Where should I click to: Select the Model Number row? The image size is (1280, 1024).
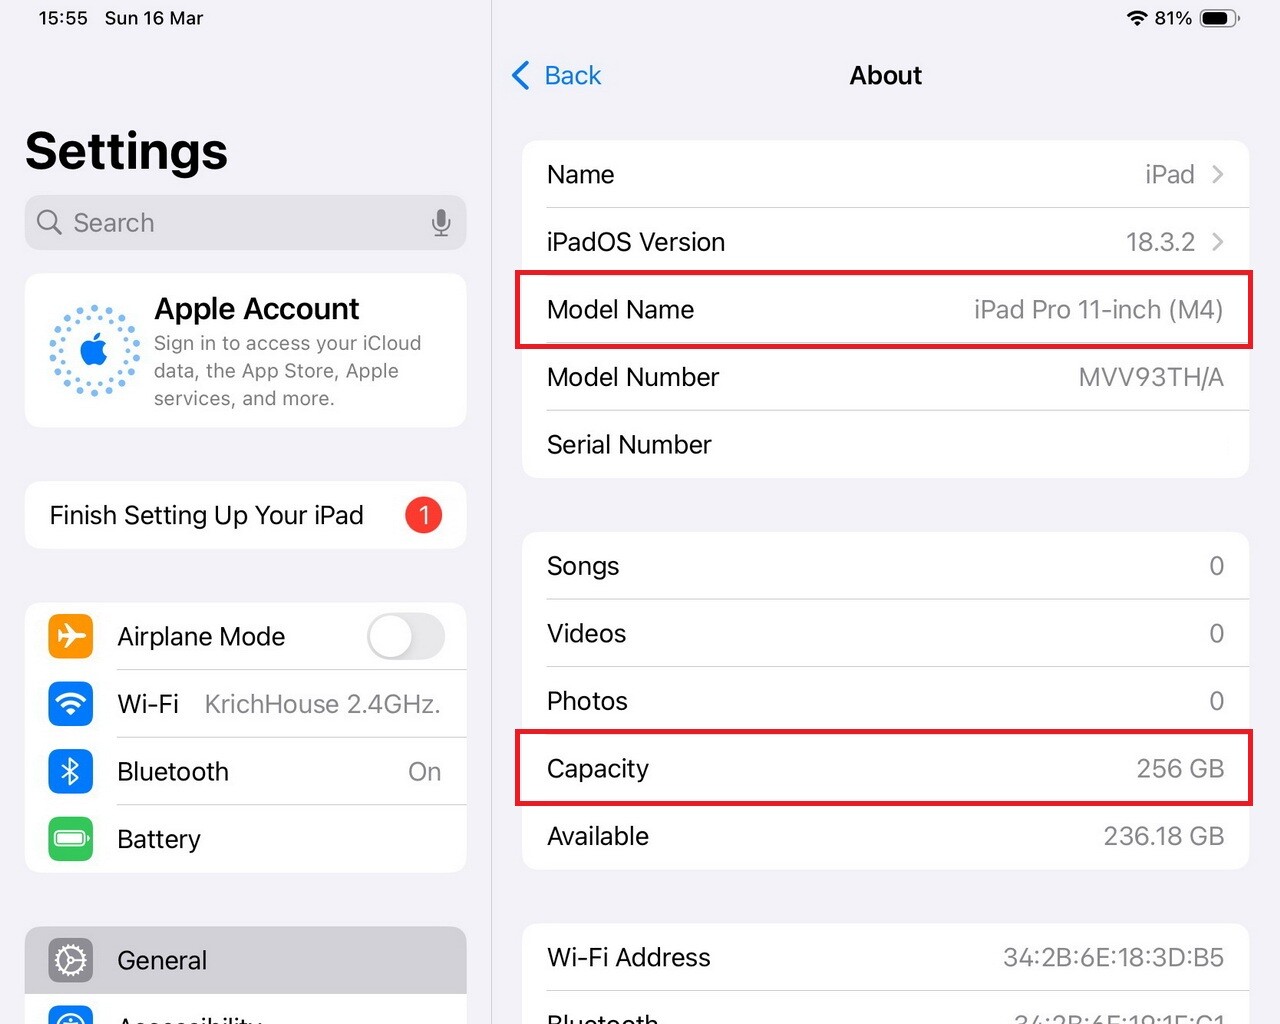pyautogui.click(x=885, y=377)
